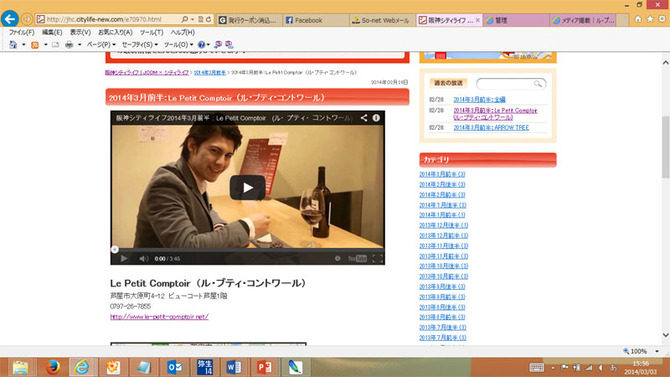This screenshot has height=377, width=670.
Task: Click the scrollbar down arrow
Action: pyautogui.click(x=666, y=336)
